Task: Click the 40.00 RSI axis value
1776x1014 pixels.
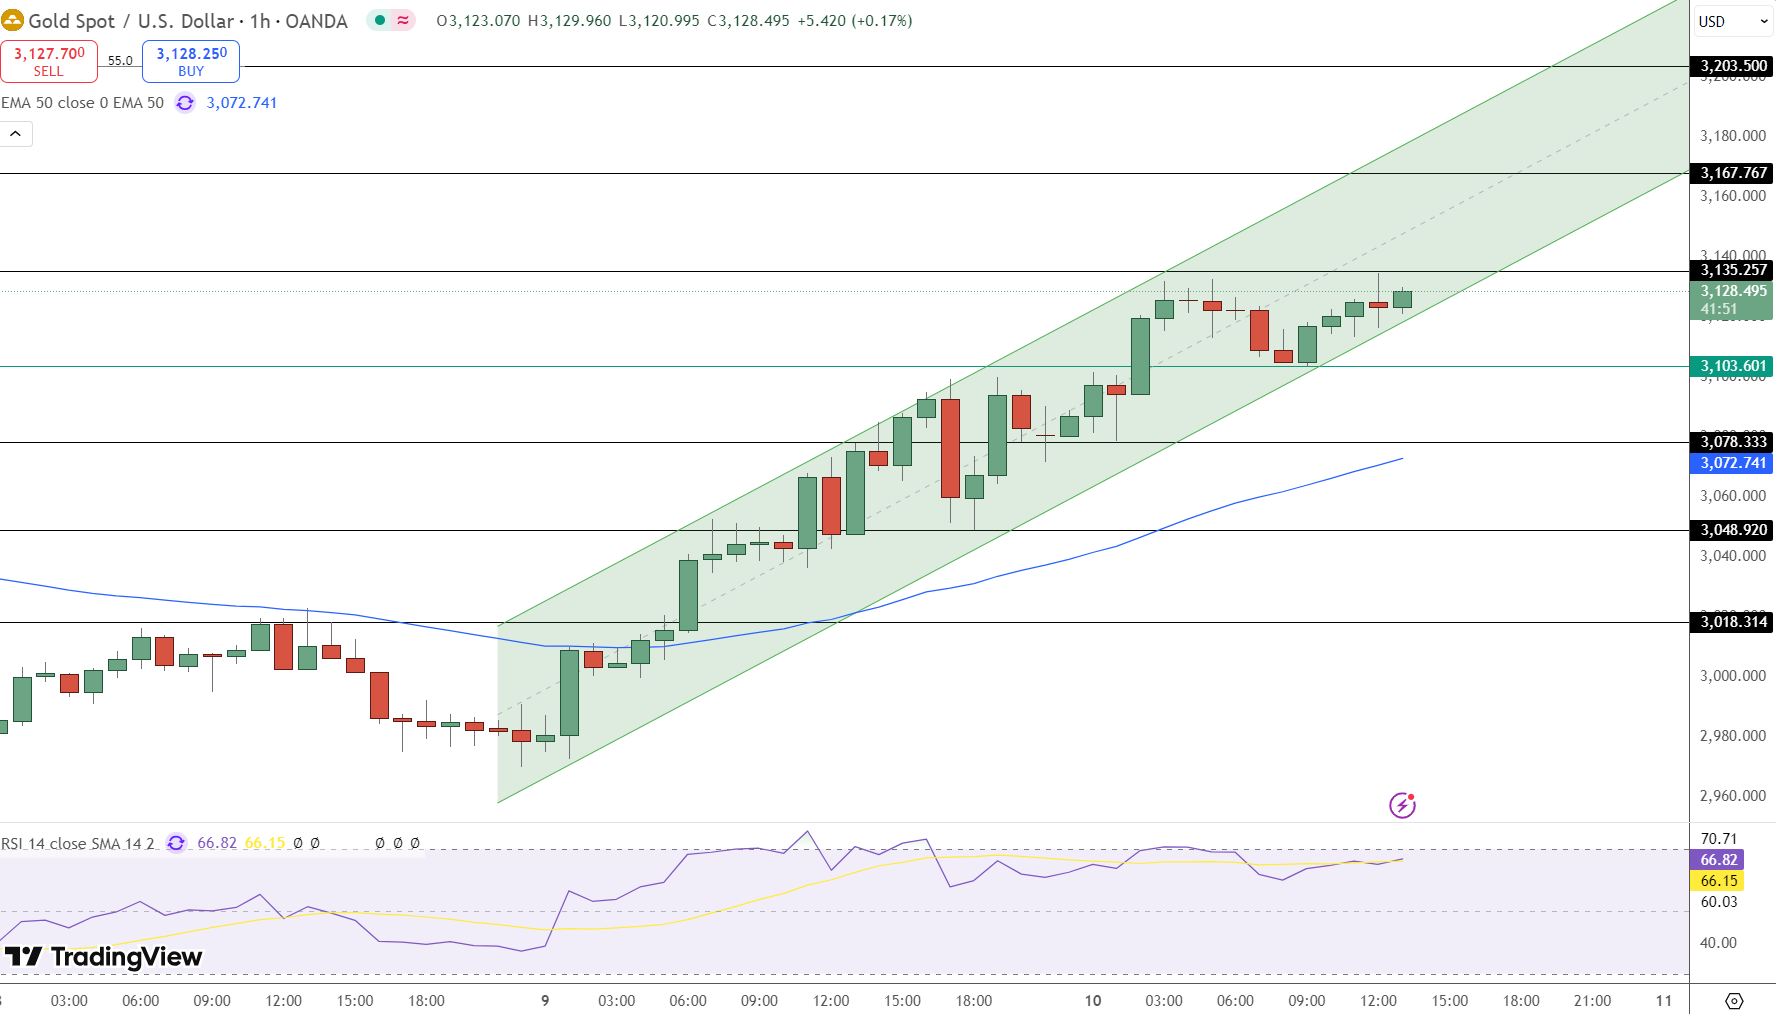Action: pos(1719,943)
